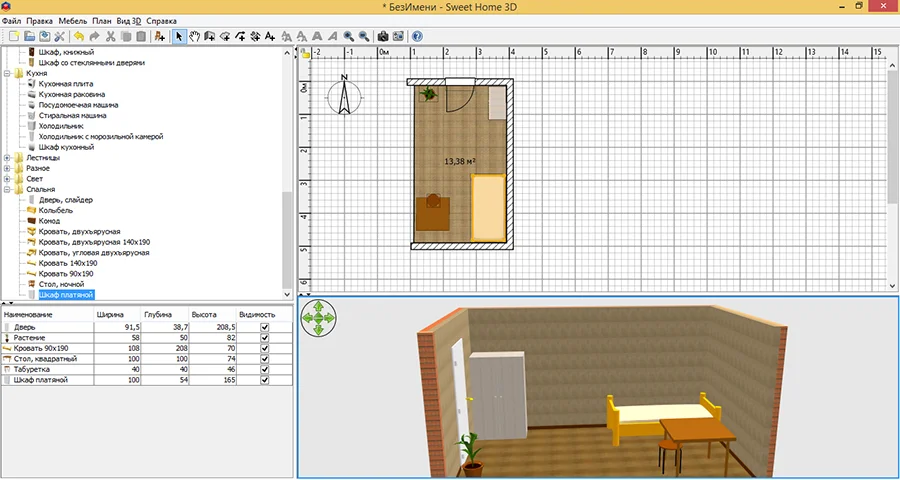This screenshot has width=900, height=480.
Task: Copy the selection with toolbar icon
Action: tap(125, 36)
